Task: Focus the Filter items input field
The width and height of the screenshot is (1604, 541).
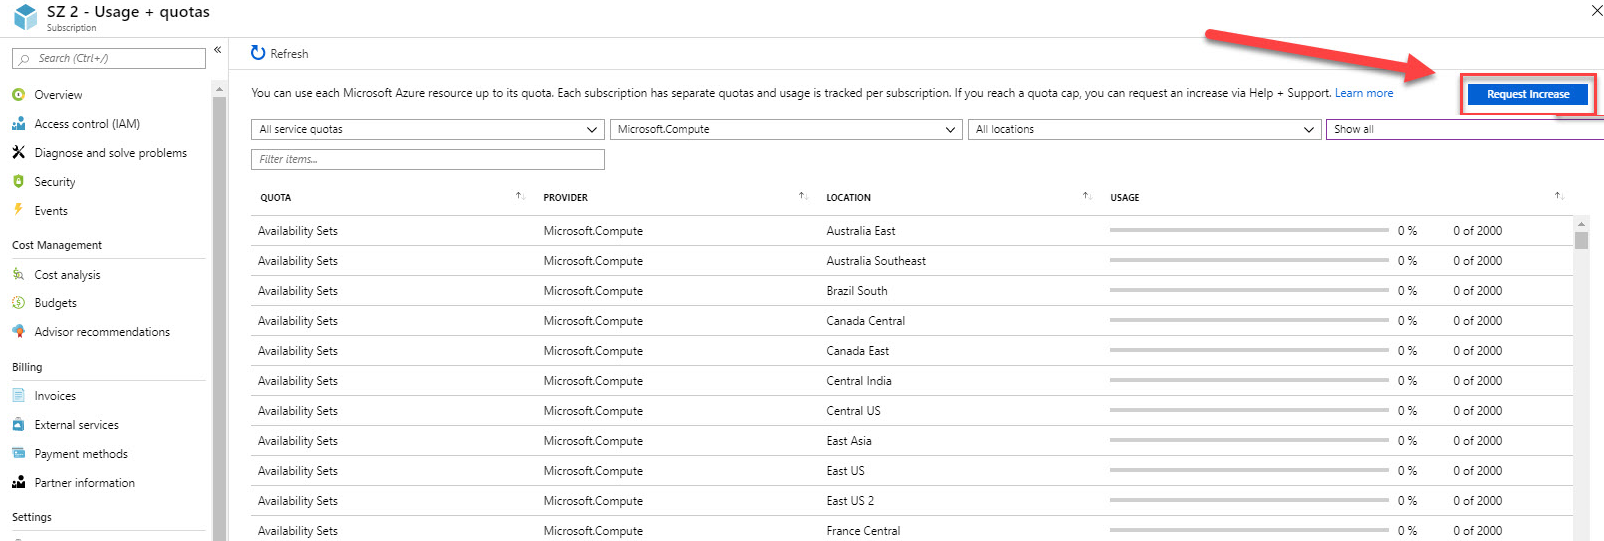Action: pos(427,159)
